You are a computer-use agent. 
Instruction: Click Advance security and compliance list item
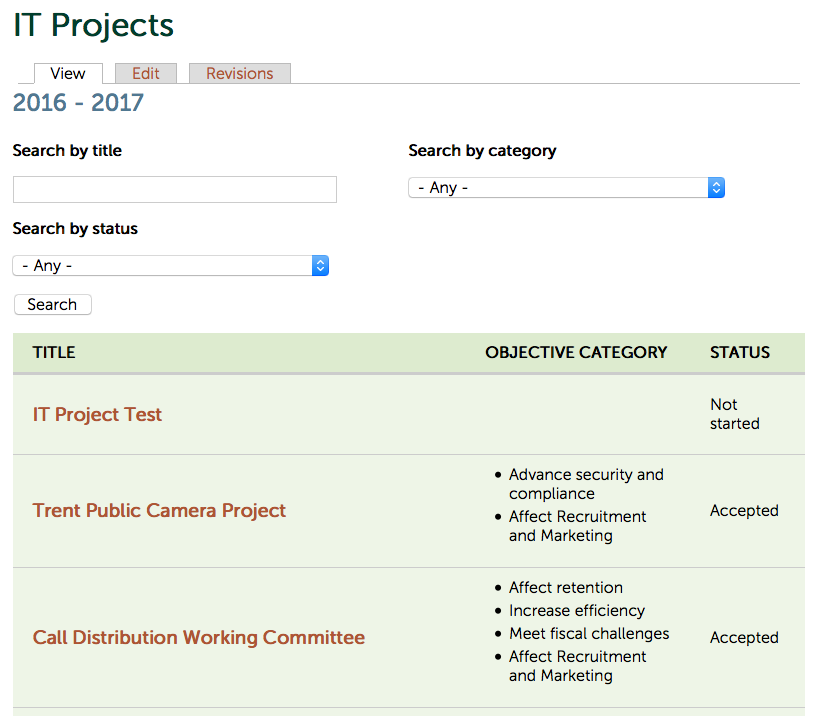point(585,484)
